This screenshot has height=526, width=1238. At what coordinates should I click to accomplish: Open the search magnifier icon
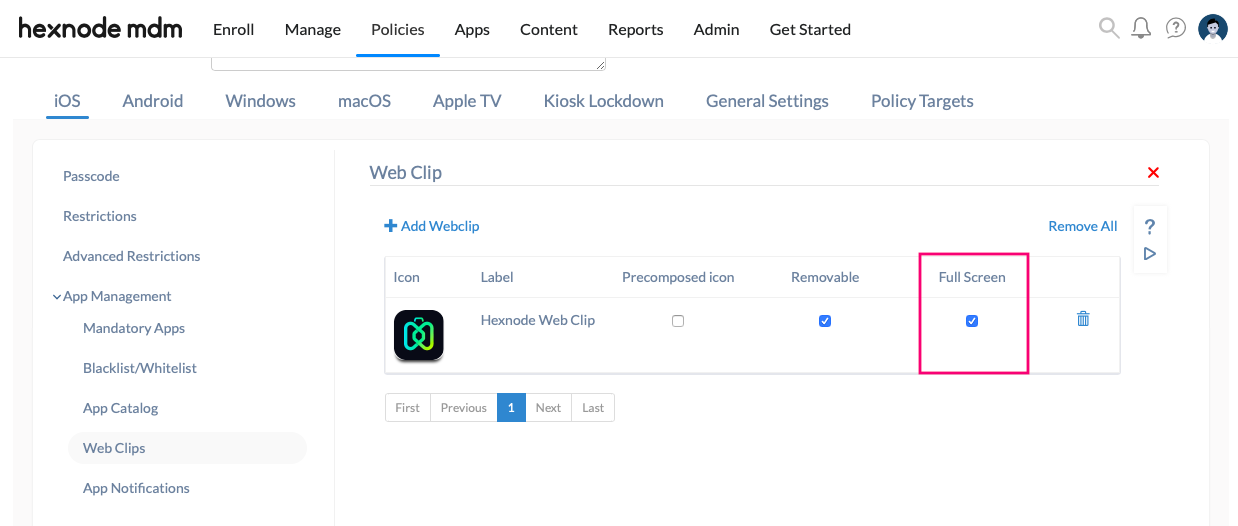1109,28
